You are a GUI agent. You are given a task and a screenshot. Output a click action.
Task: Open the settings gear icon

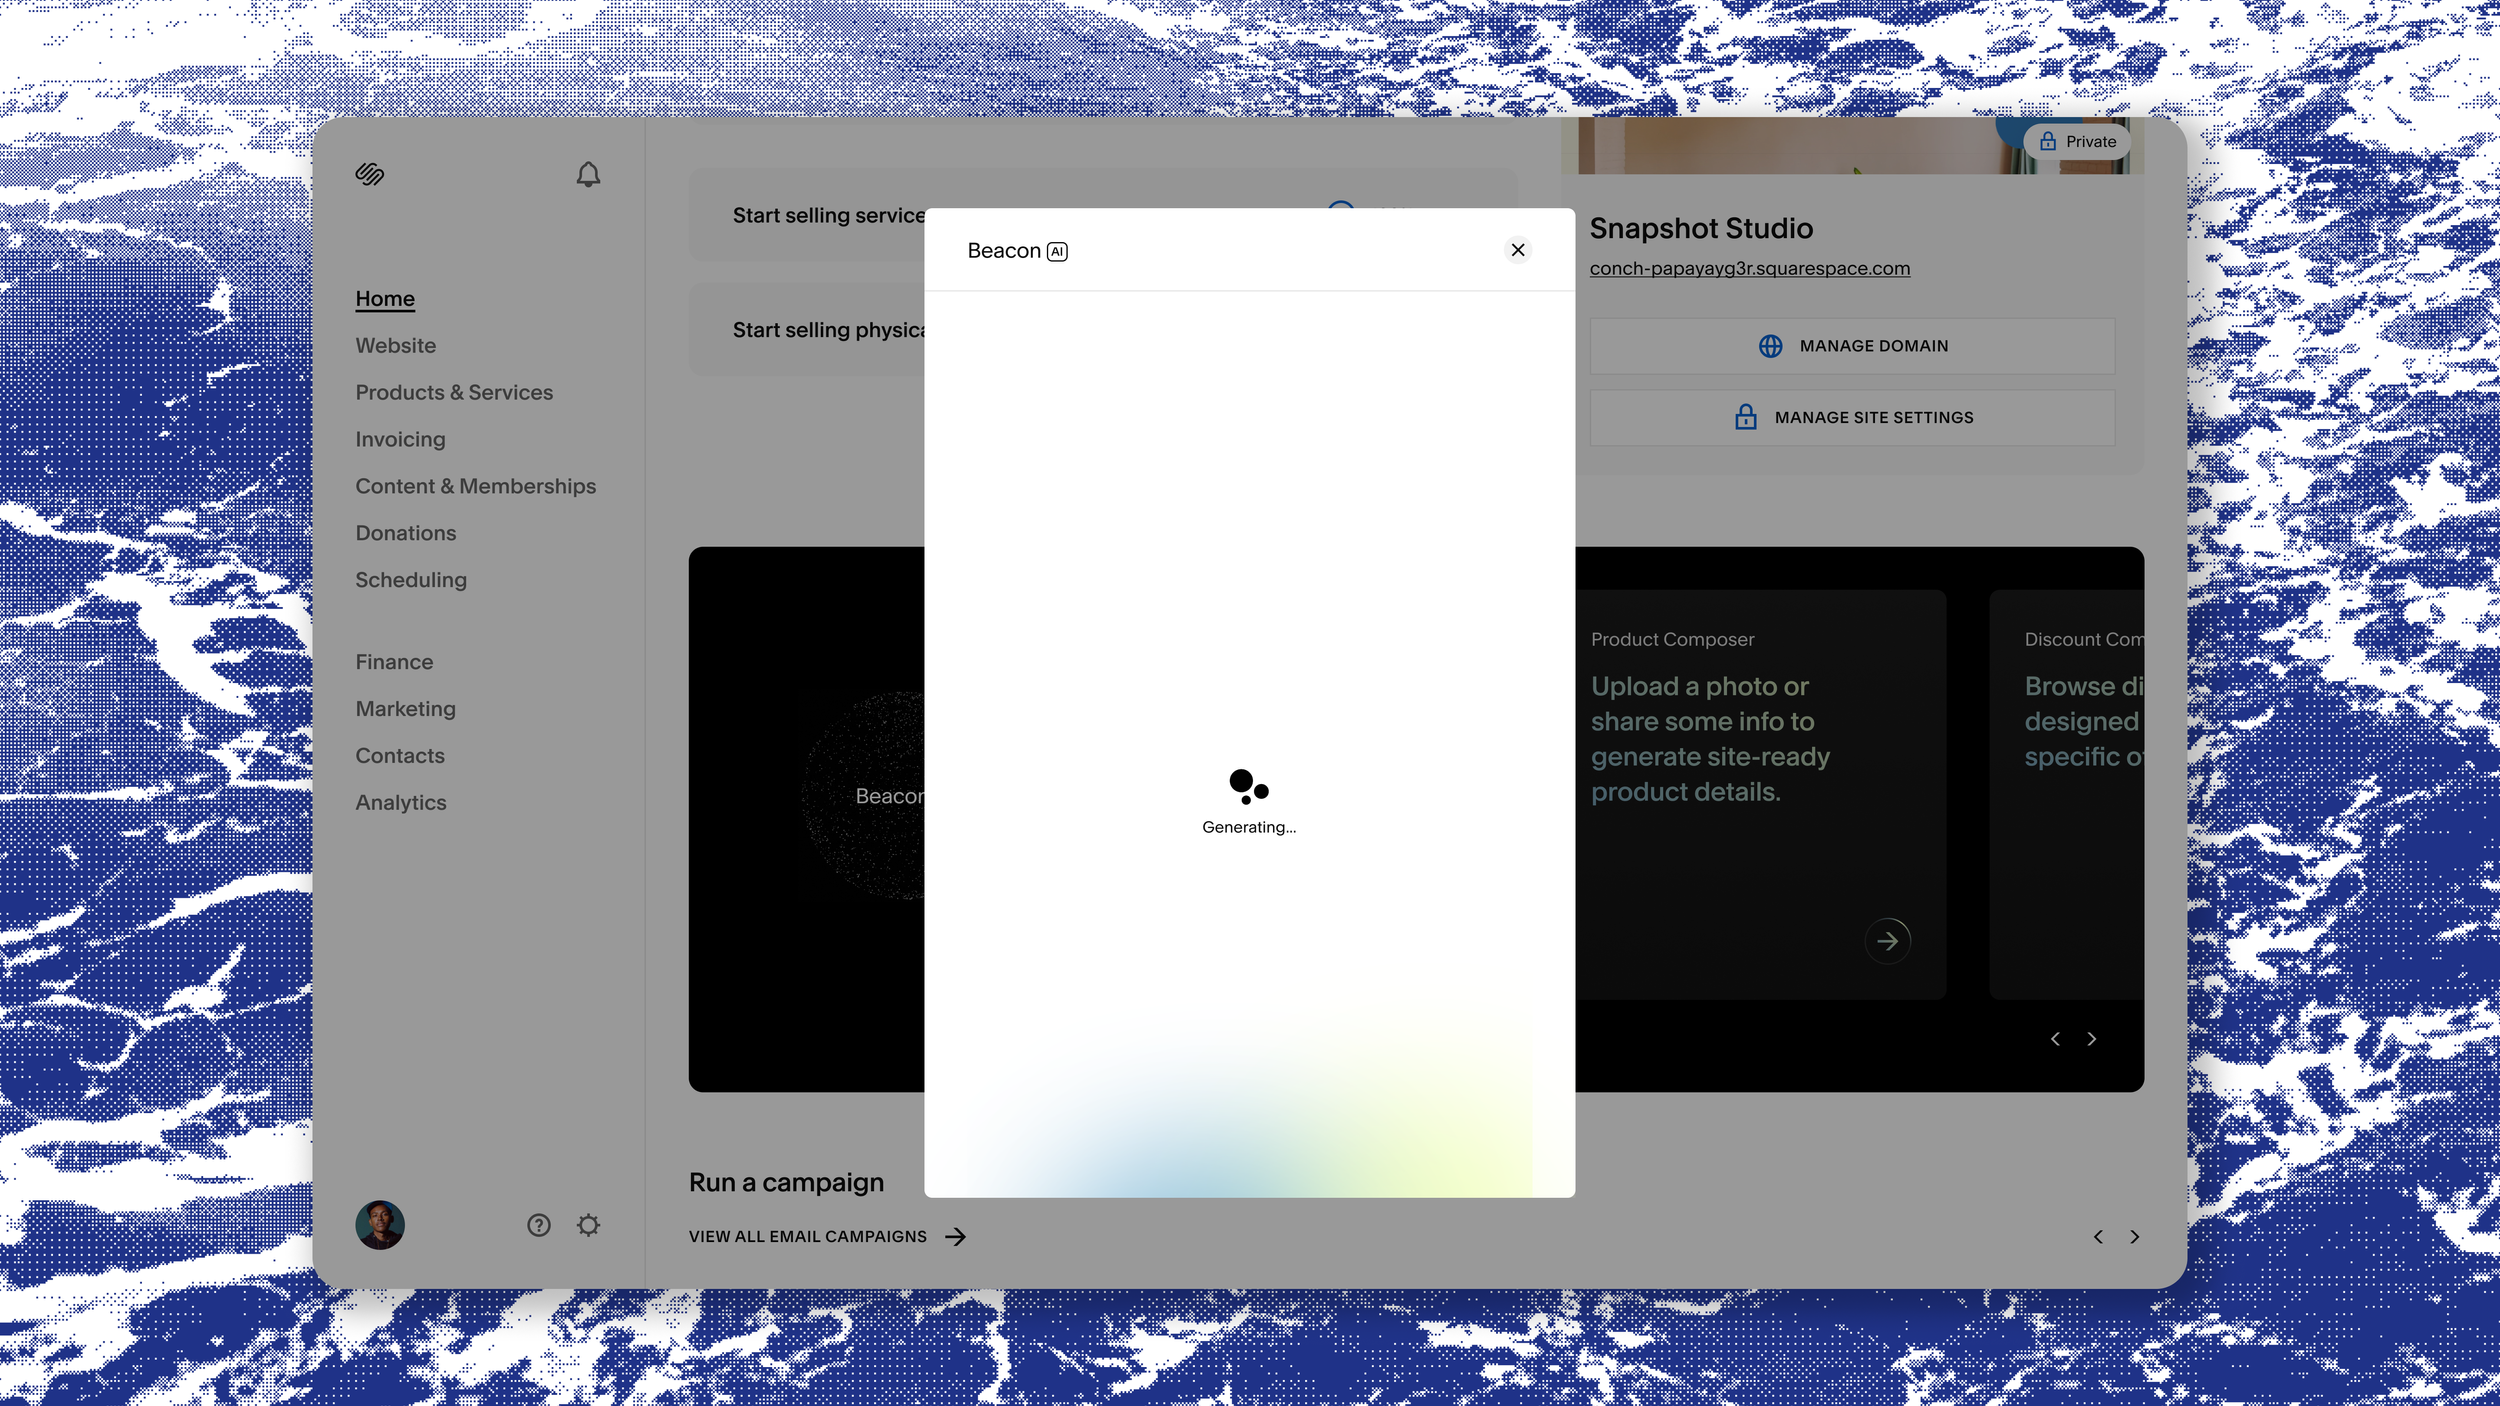click(589, 1225)
